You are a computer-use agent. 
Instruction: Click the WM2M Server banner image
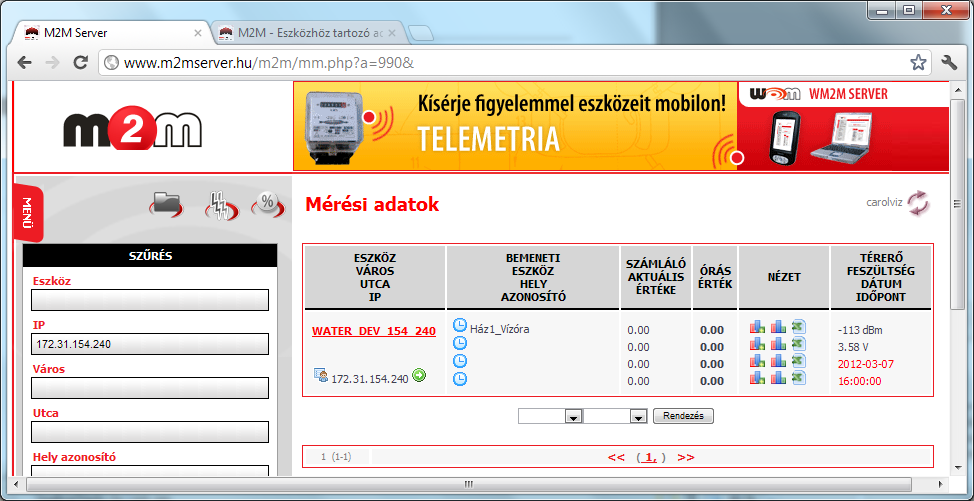coord(843,126)
